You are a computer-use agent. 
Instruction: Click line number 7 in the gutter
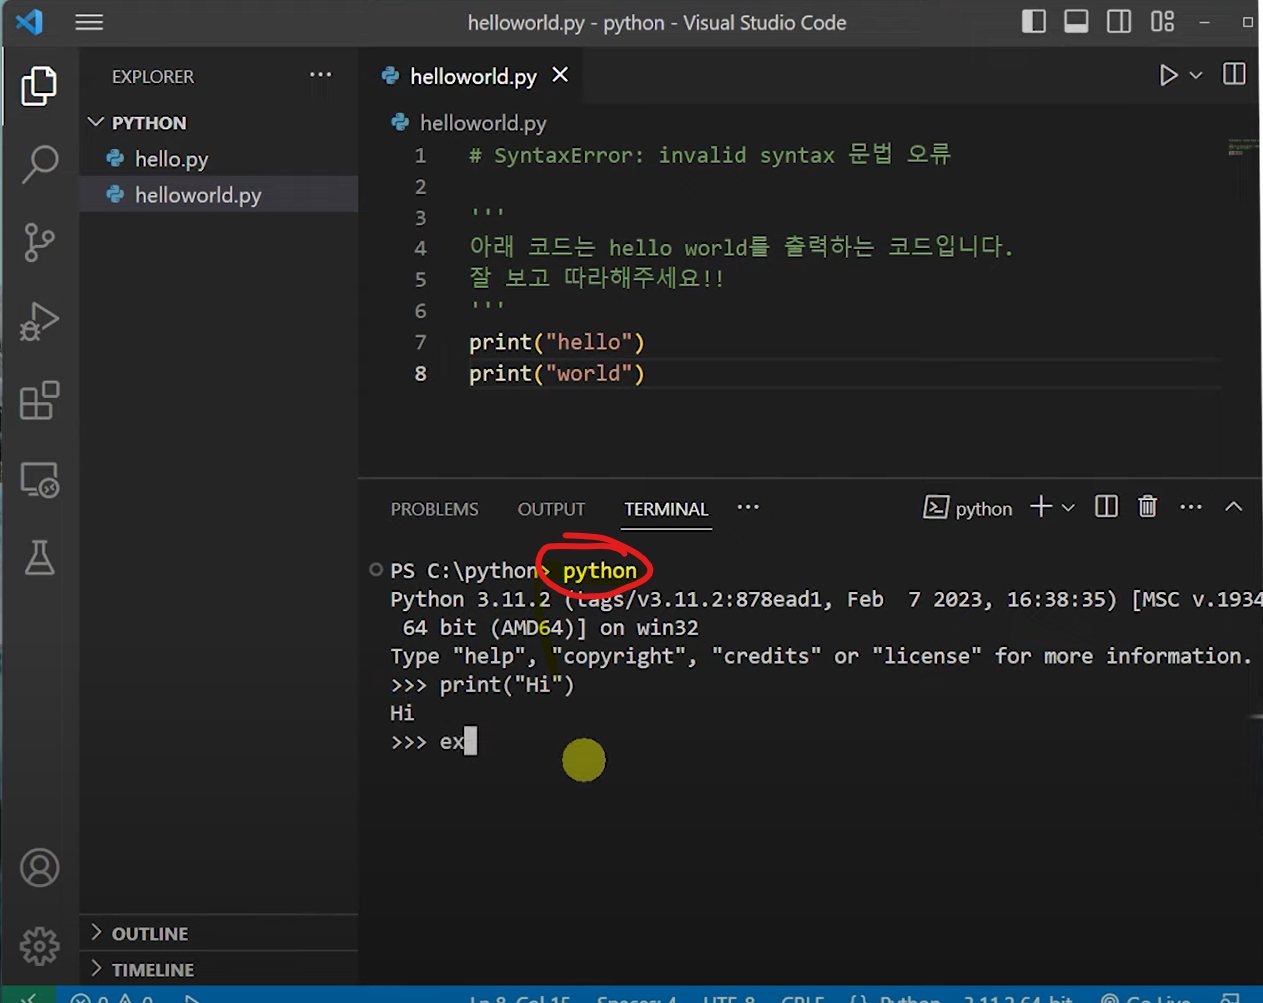[421, 342]
